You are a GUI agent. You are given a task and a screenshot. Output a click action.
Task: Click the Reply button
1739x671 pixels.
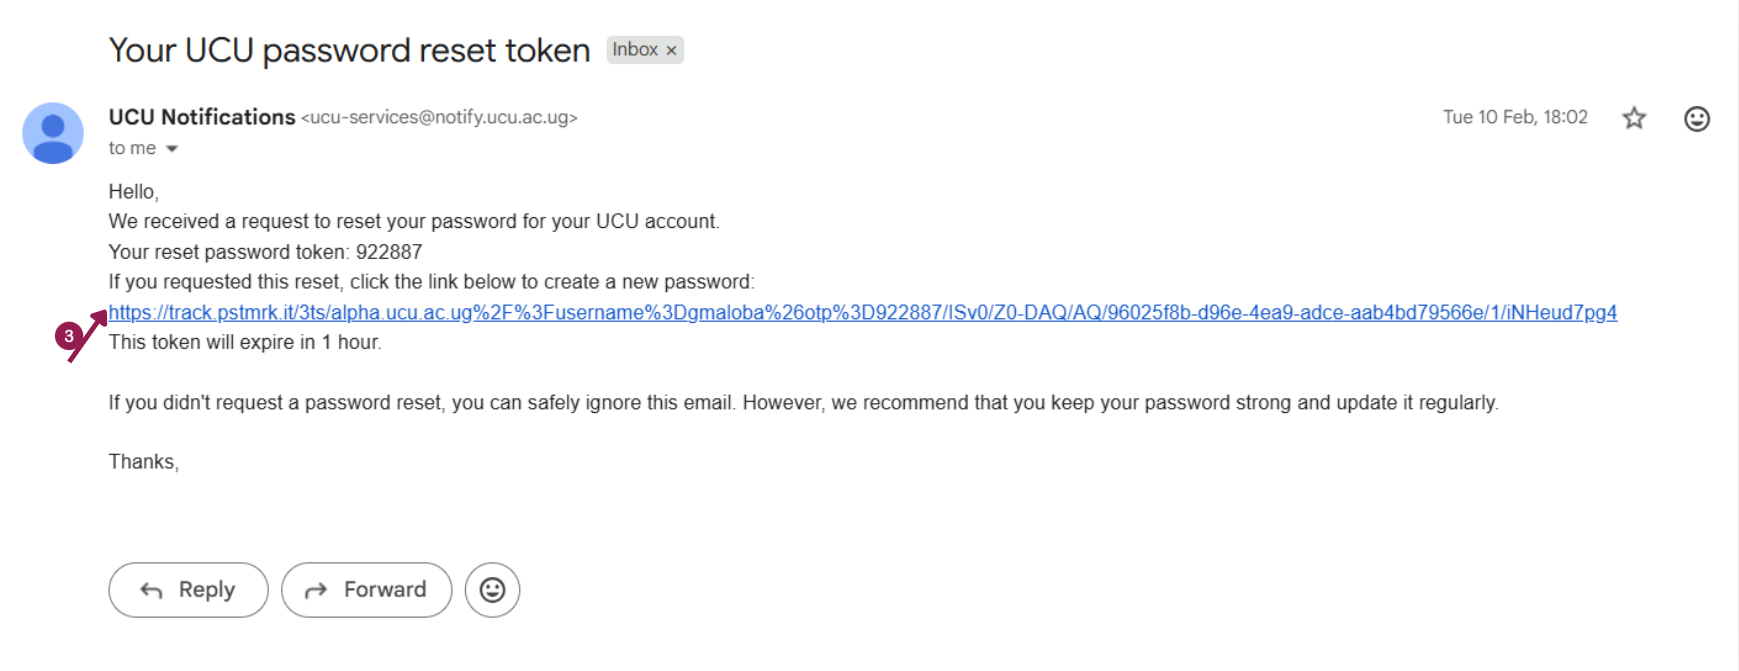188,590
